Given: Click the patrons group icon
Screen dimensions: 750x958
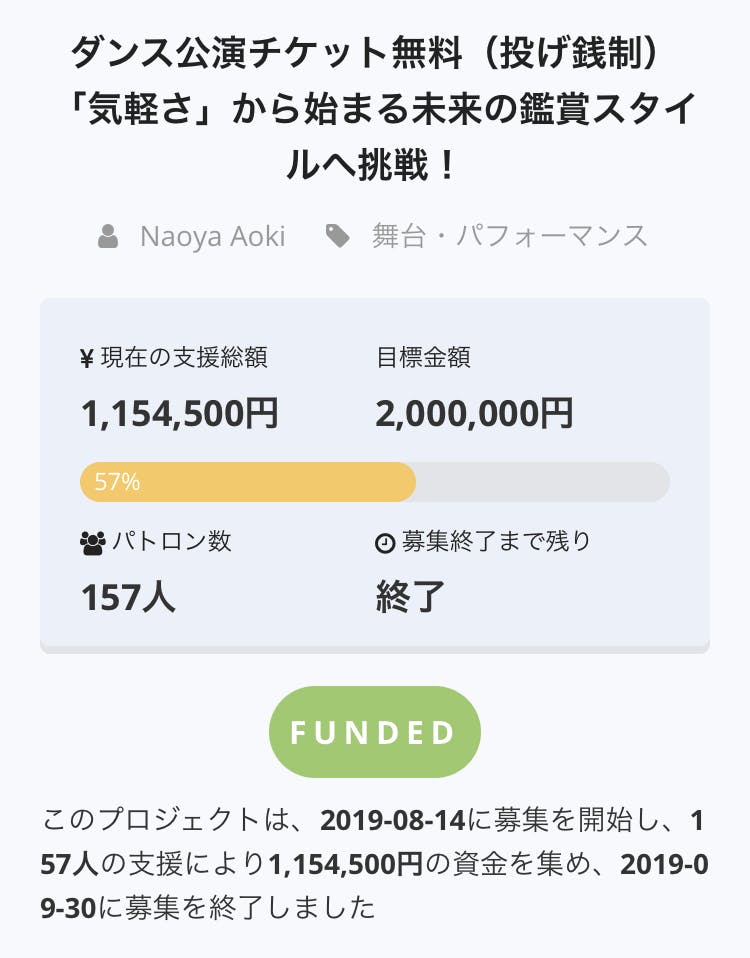Looking at the screenshot, I should [x=92, y=543].
